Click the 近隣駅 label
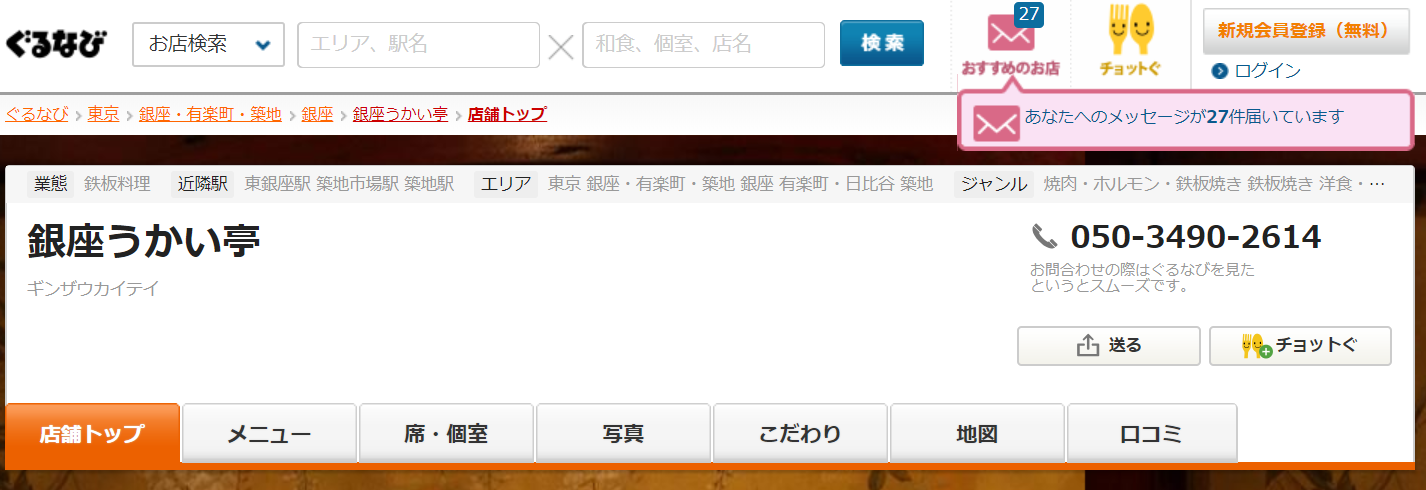 coord(203,184)
